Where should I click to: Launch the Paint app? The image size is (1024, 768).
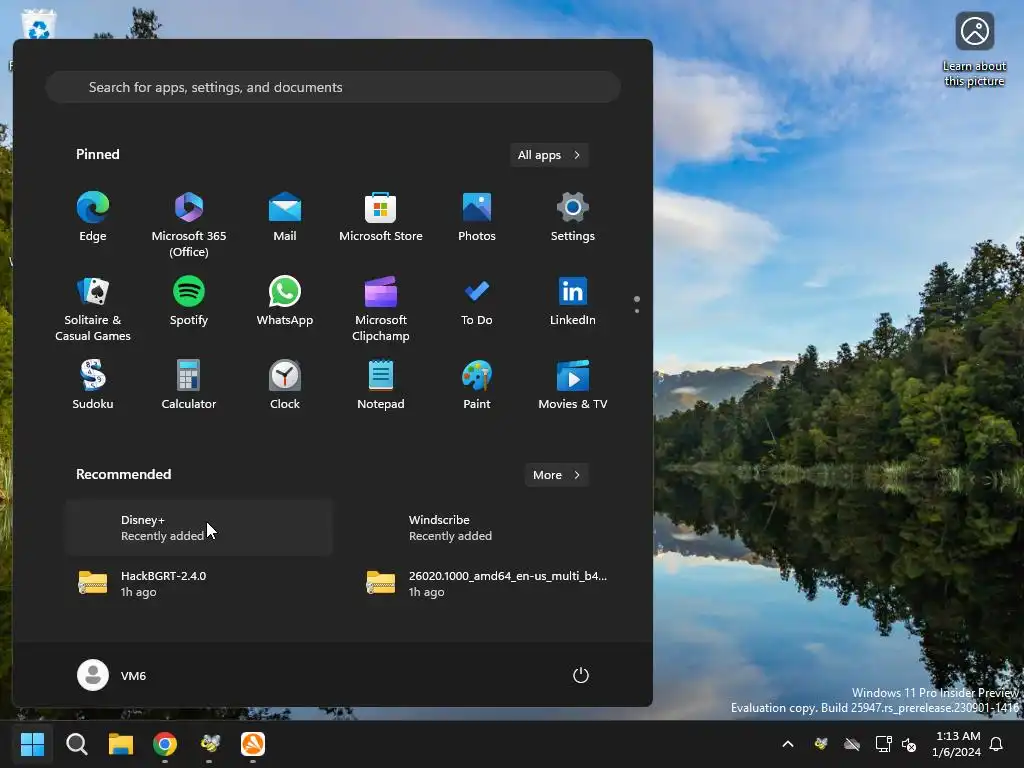[477, 385]
